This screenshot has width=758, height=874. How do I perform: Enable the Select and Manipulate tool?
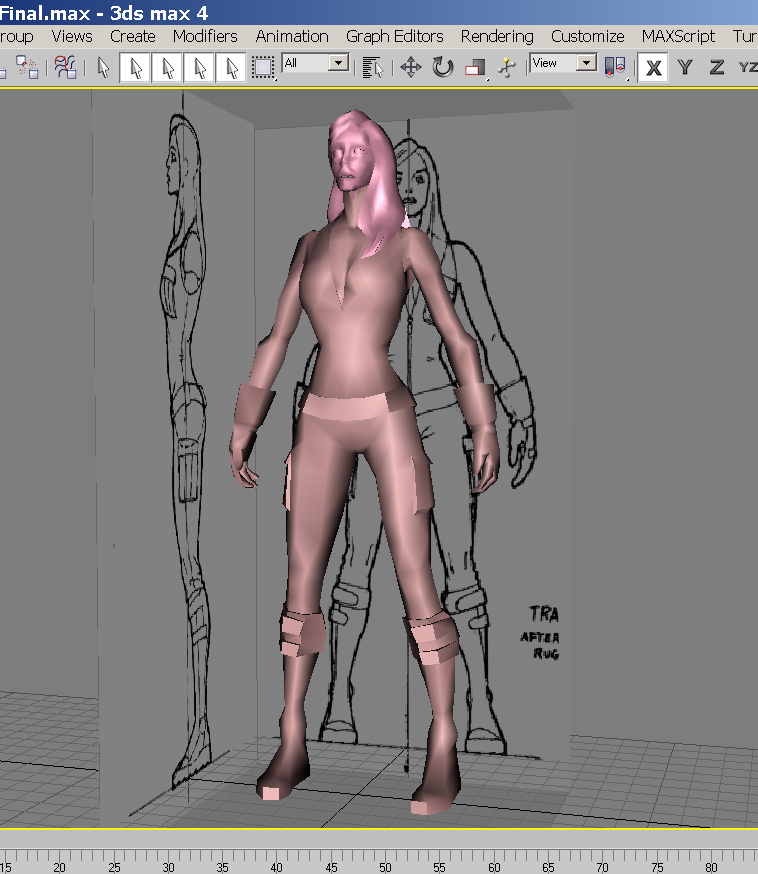[x=508, y=67]
